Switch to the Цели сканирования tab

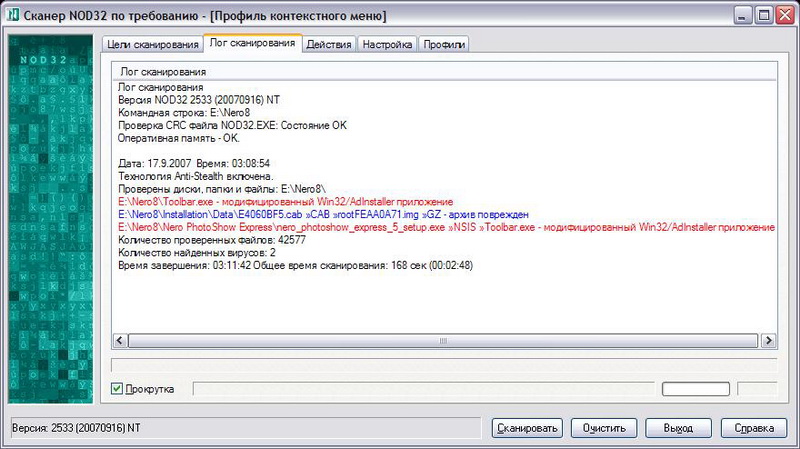click(x=152, y=44)
